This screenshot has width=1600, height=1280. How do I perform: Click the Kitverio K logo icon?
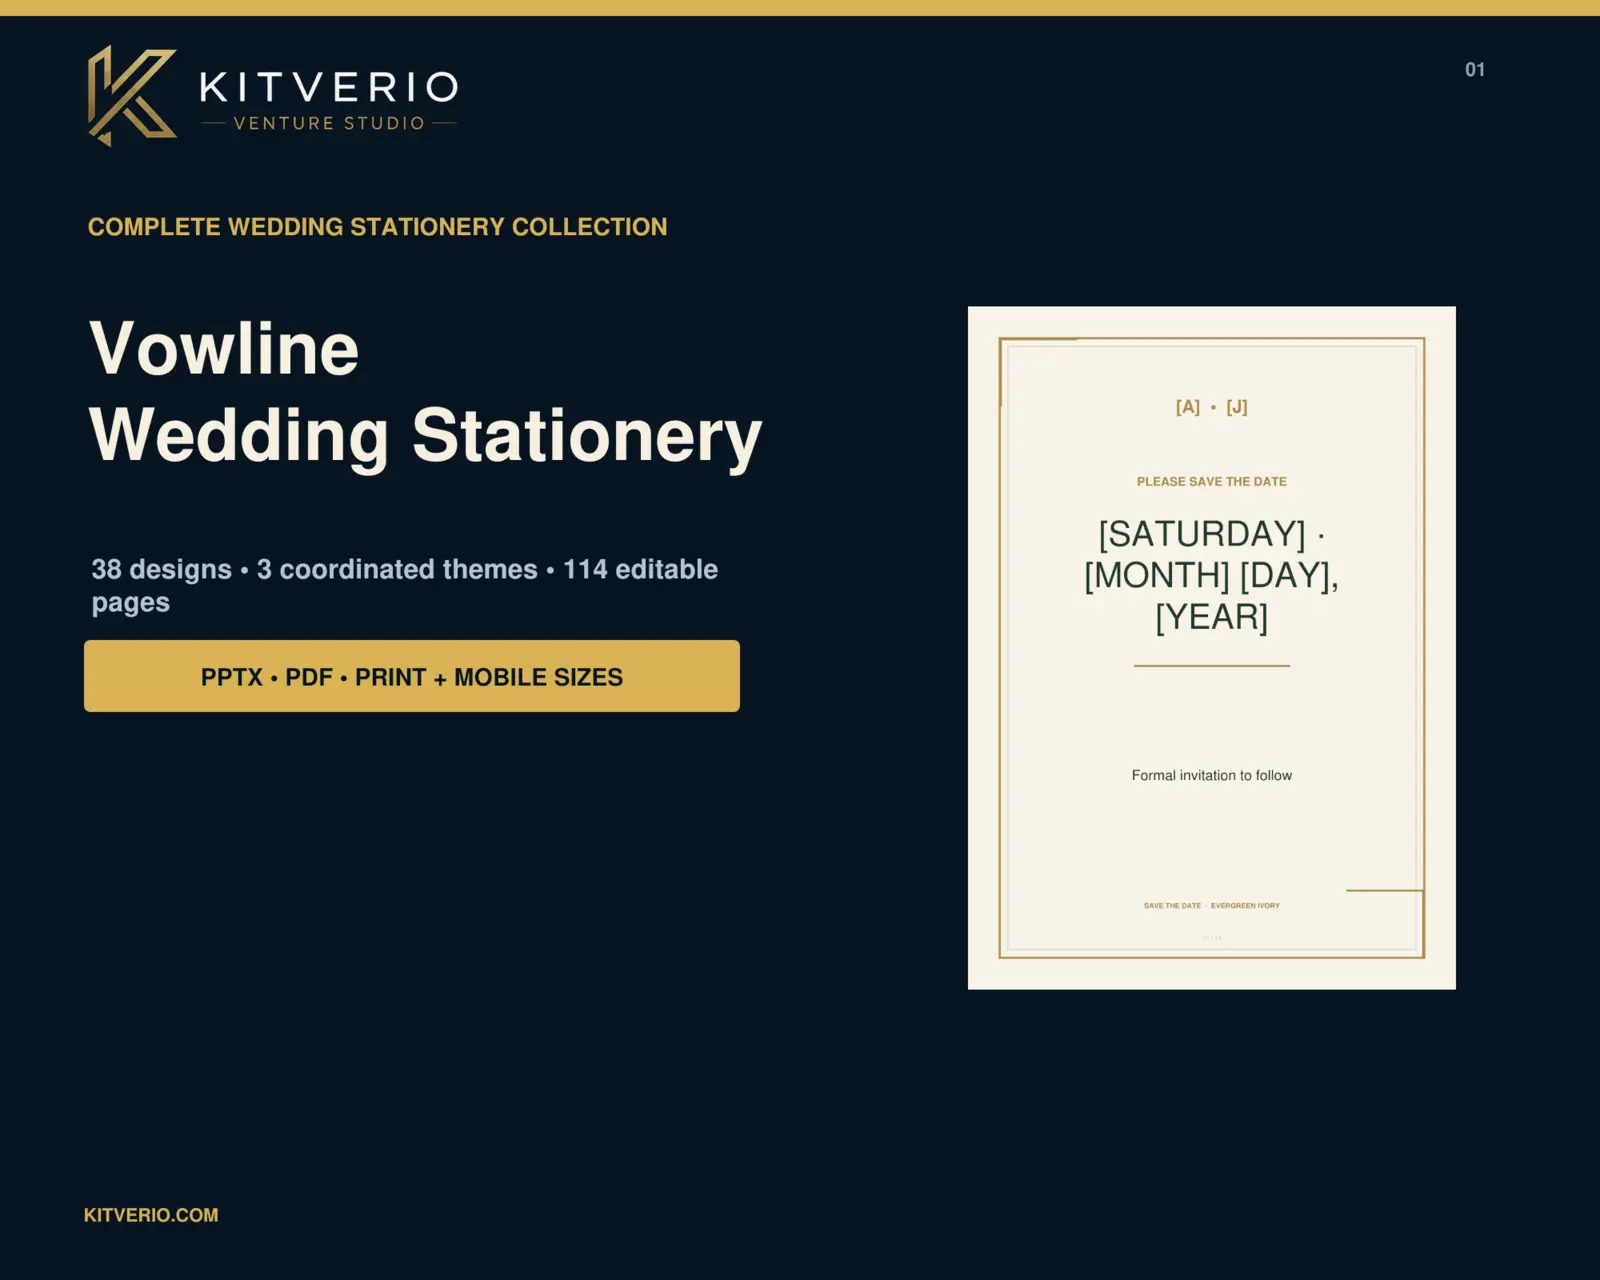[132, 95]
